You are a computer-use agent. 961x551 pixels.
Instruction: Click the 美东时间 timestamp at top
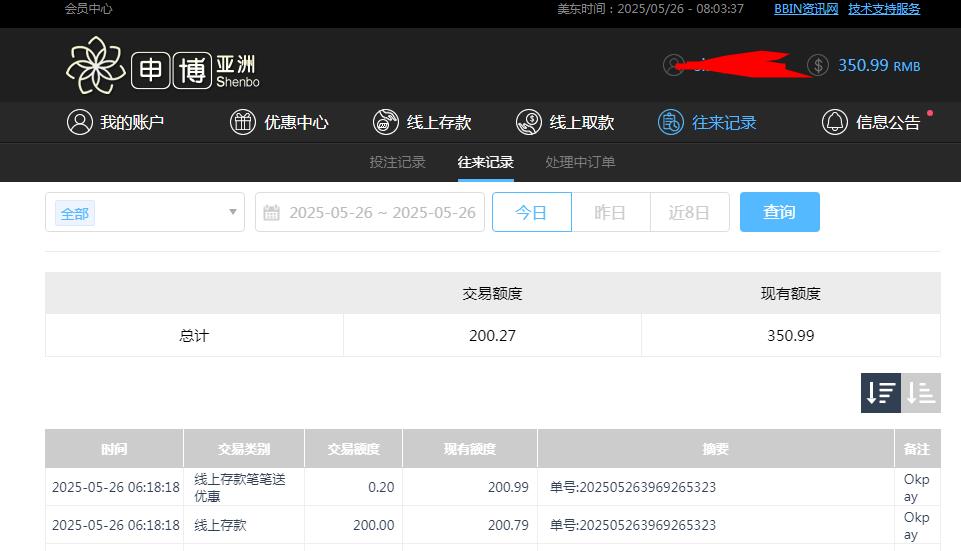coord(650,9)
